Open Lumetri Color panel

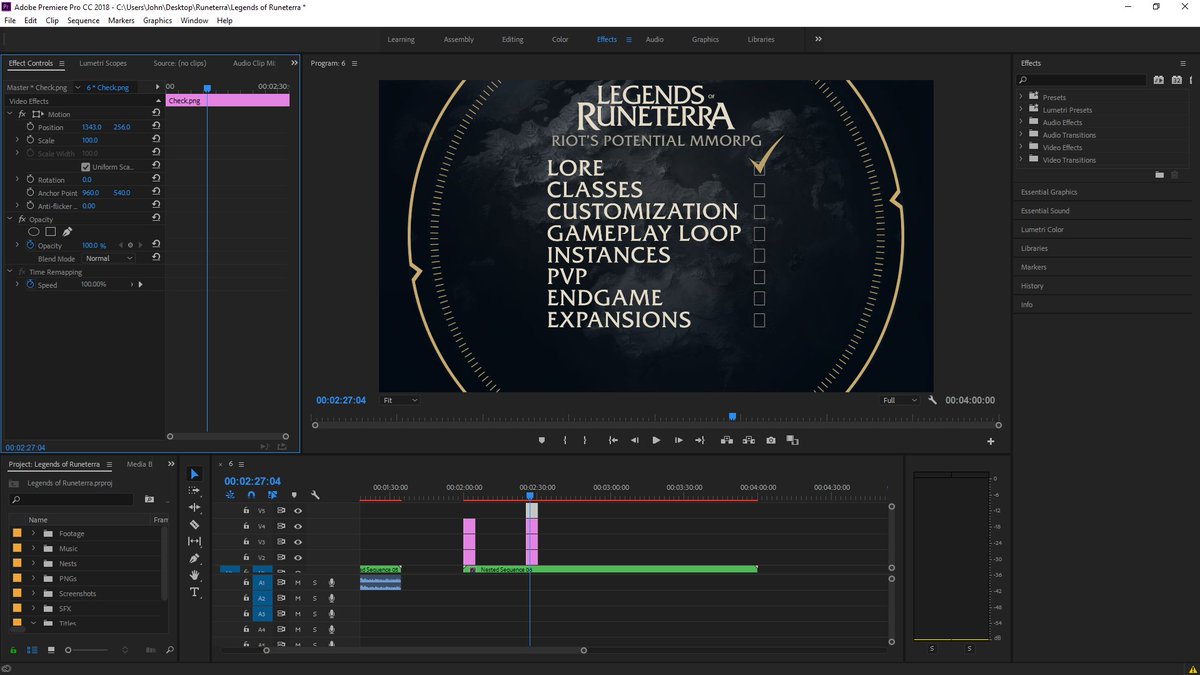click(x=1042, y=229)
